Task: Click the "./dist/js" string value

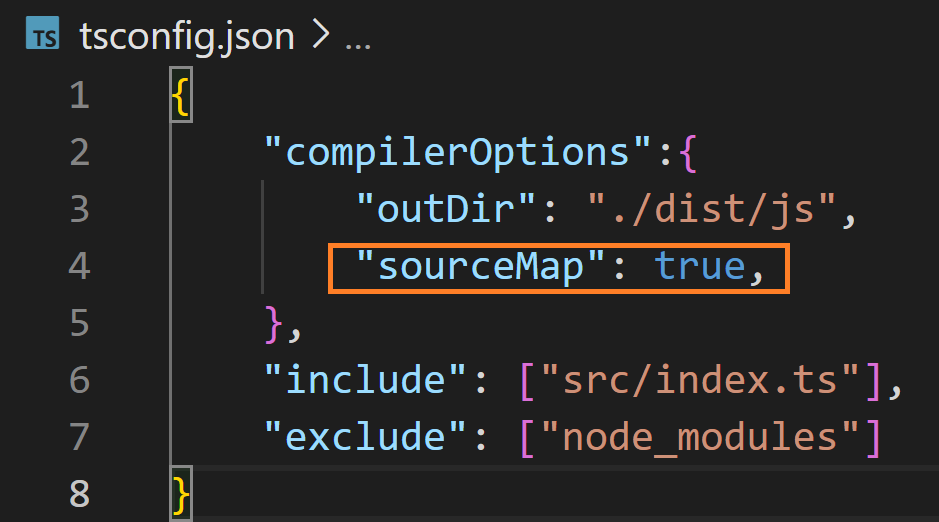Action: [712, 209]
